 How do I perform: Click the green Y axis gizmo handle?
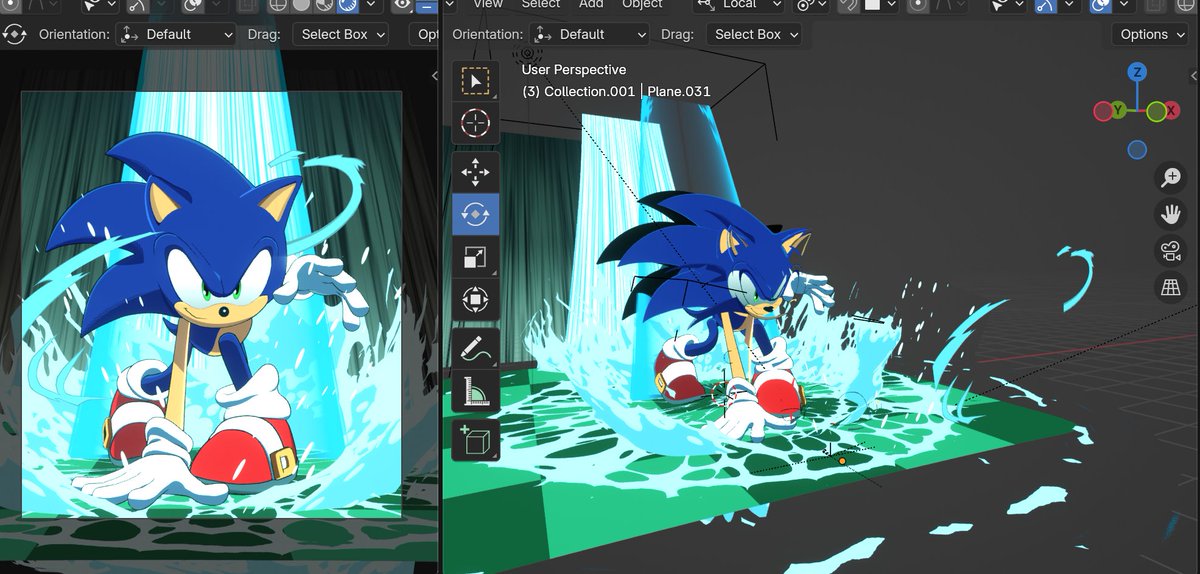[1119, 111]
